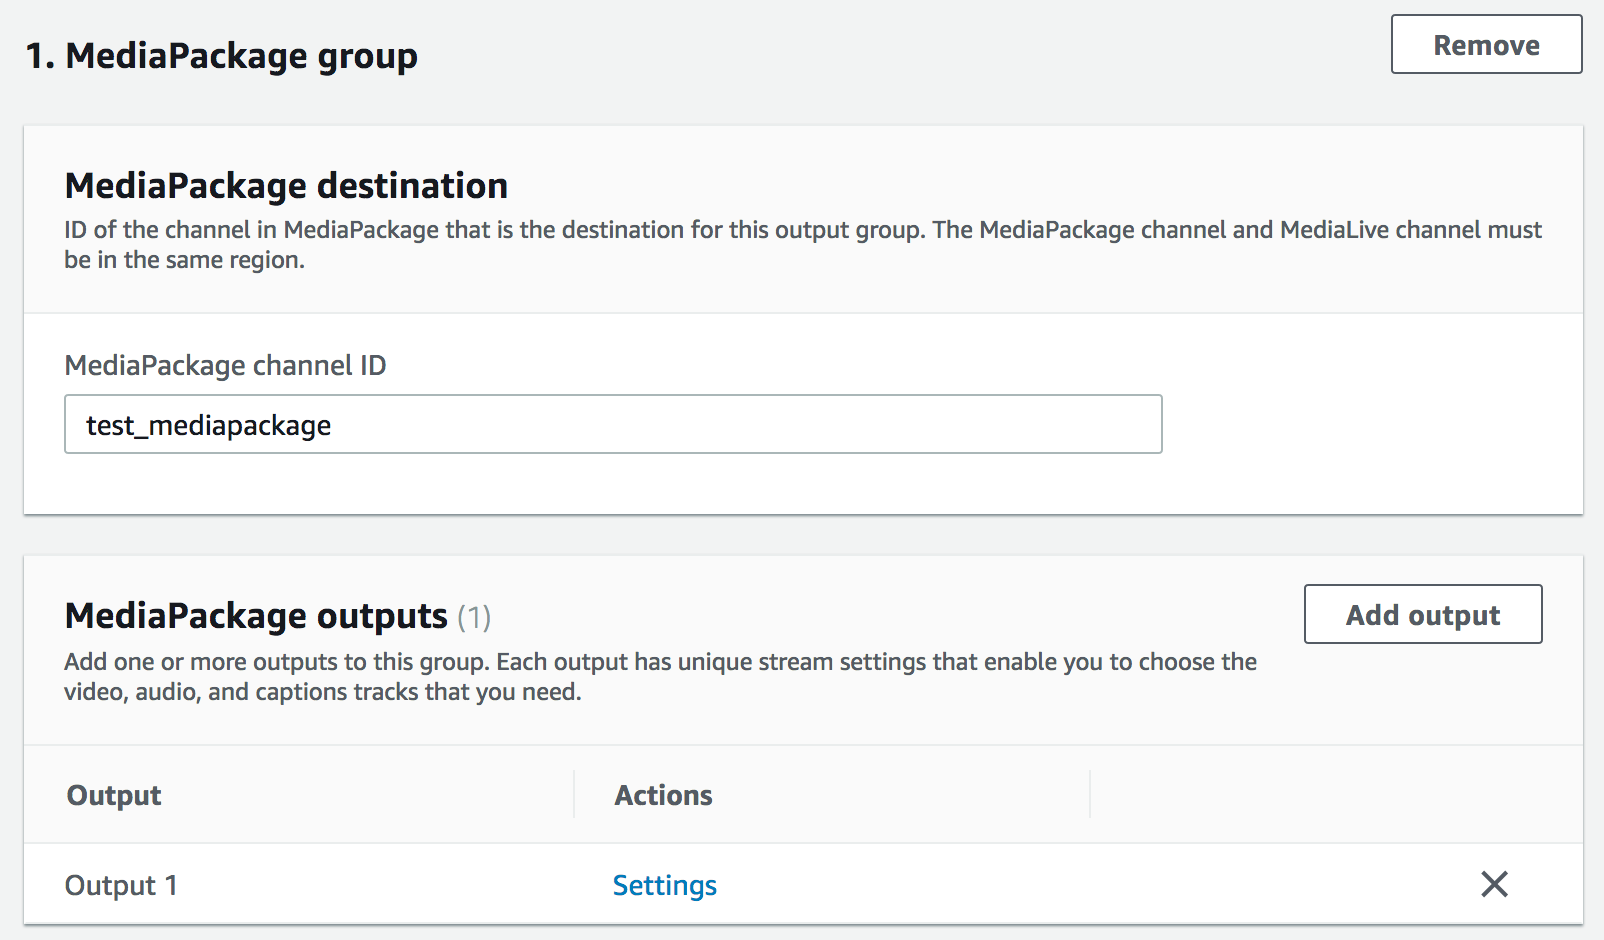1604x940 pixels.
Task: Click the MediaPackage destination heading
Action: (286, 186)
